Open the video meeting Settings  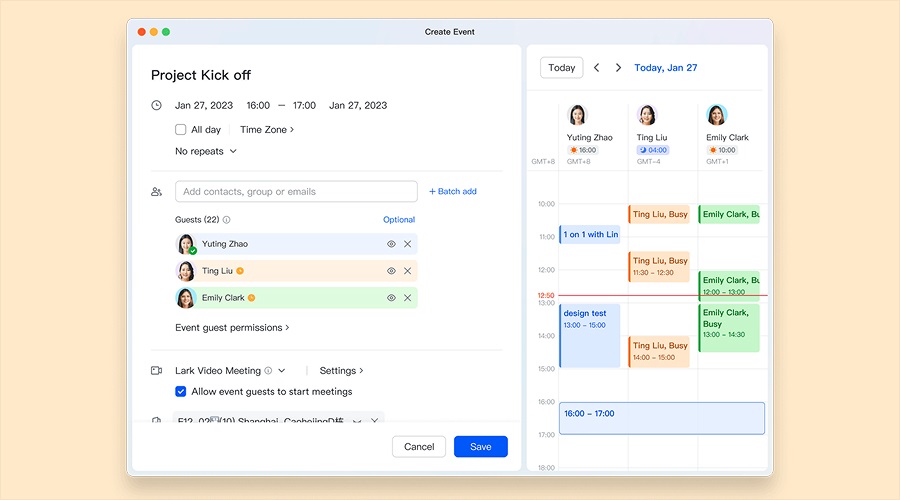pyautogui.click(x=342, y=371)
